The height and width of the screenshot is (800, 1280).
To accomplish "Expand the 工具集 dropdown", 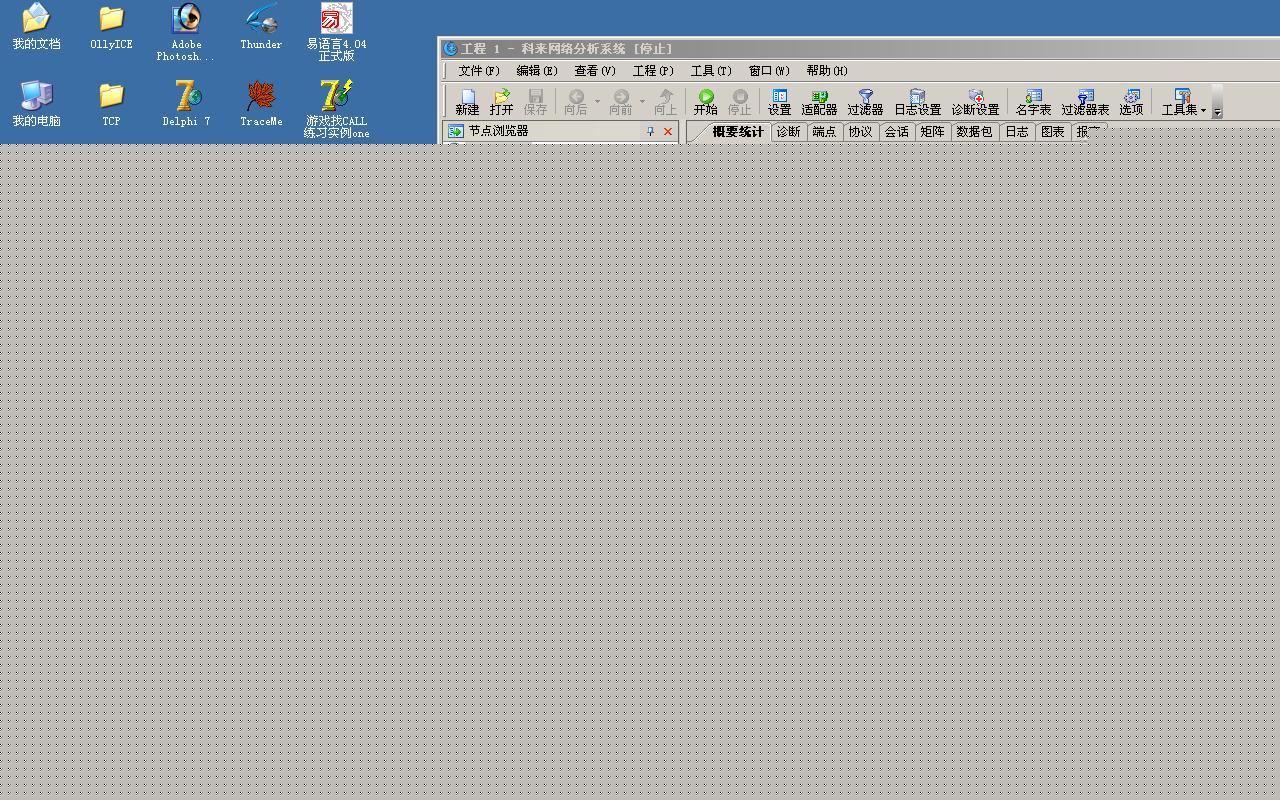I will point(1203,110).
